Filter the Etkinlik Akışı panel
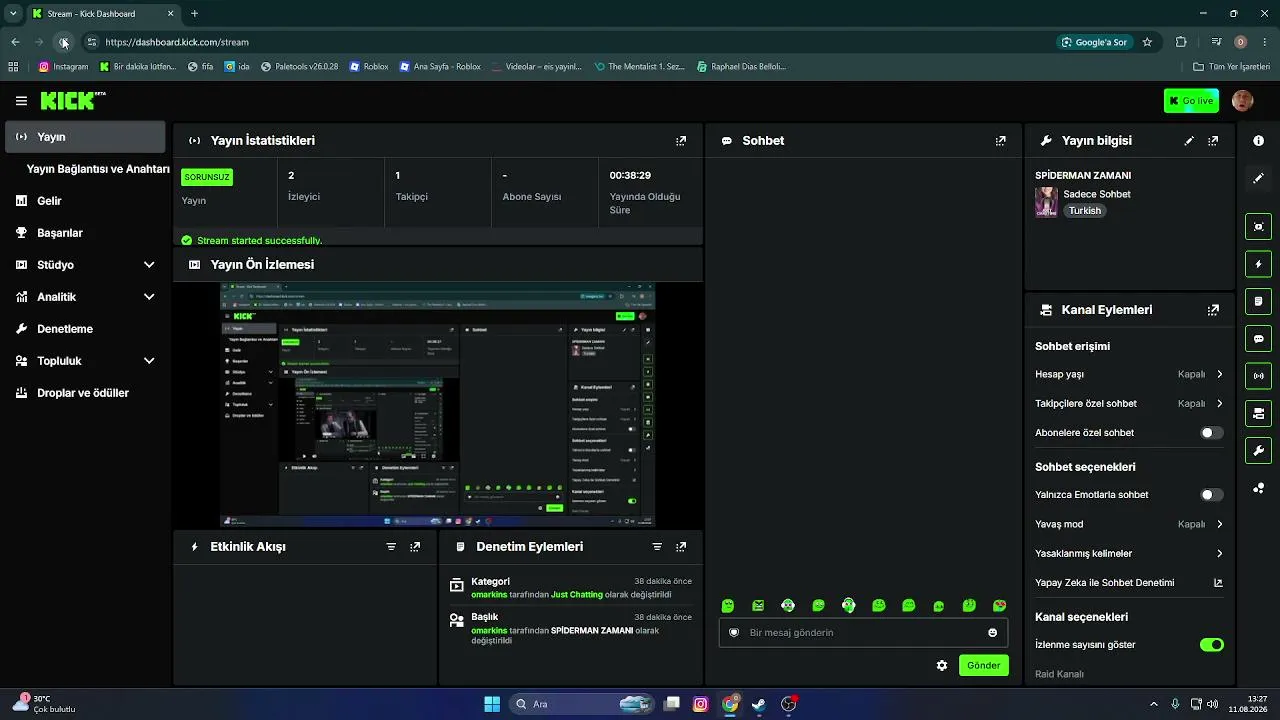Screen dimensions: 1280x720 click(391, 547)
